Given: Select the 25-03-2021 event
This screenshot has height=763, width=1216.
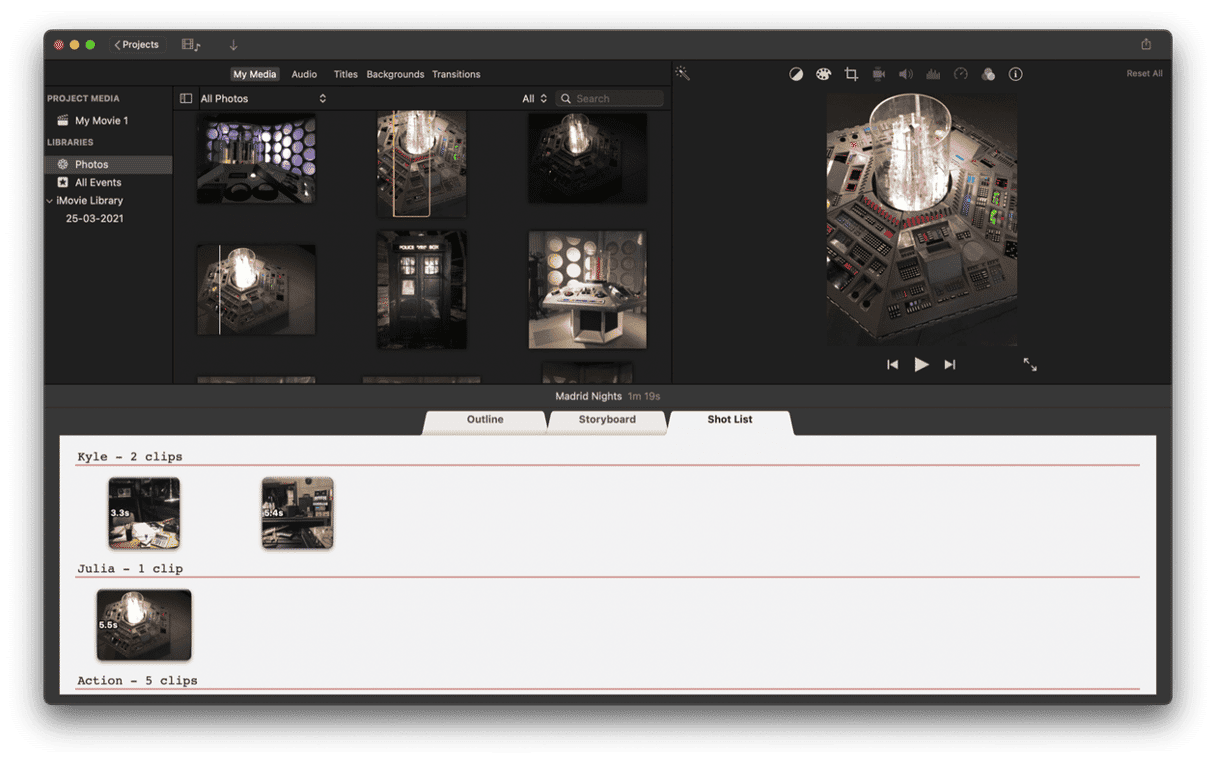Looking at the screenshot, I should (x=95, y=218).
